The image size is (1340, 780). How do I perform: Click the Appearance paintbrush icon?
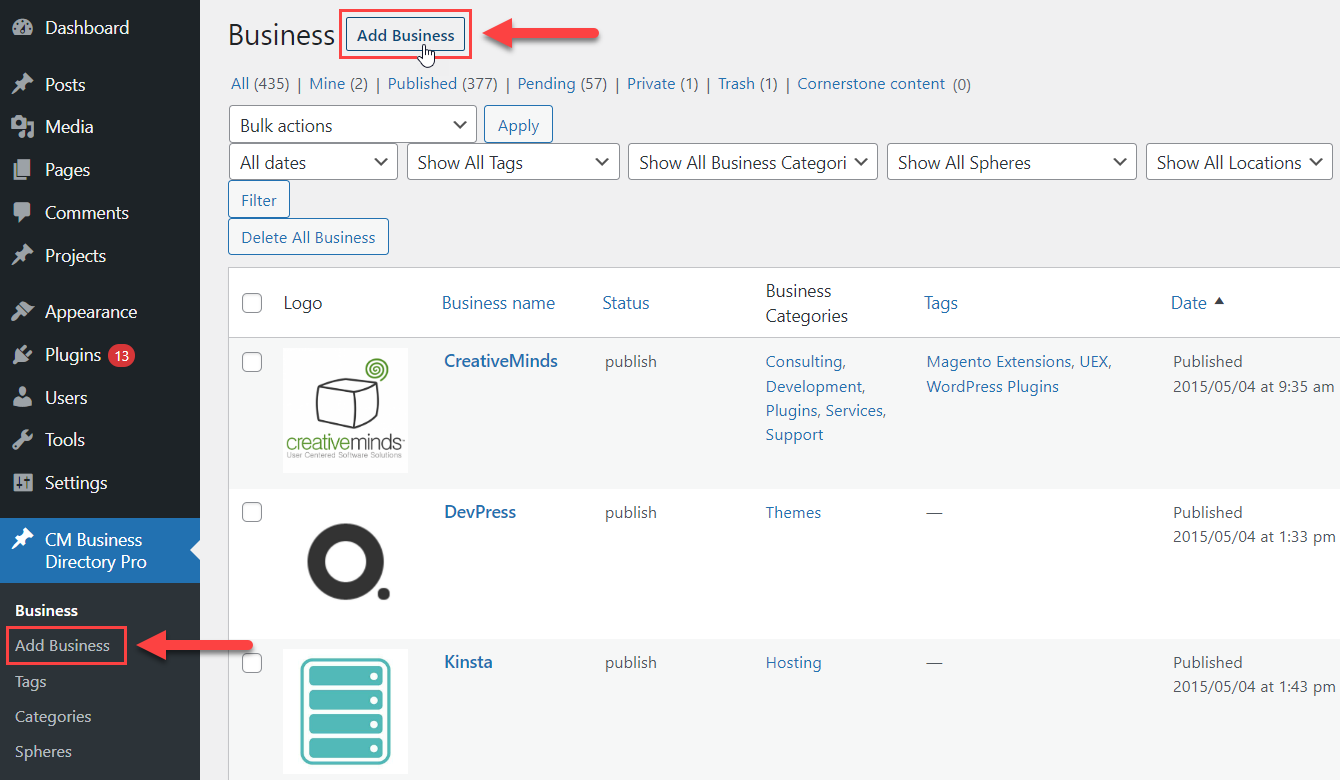click(x=22, y=312)
